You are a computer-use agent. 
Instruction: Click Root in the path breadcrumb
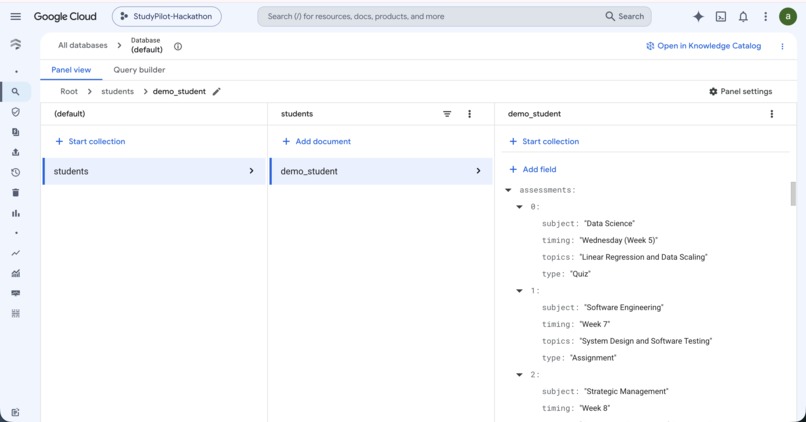[69, 91]
